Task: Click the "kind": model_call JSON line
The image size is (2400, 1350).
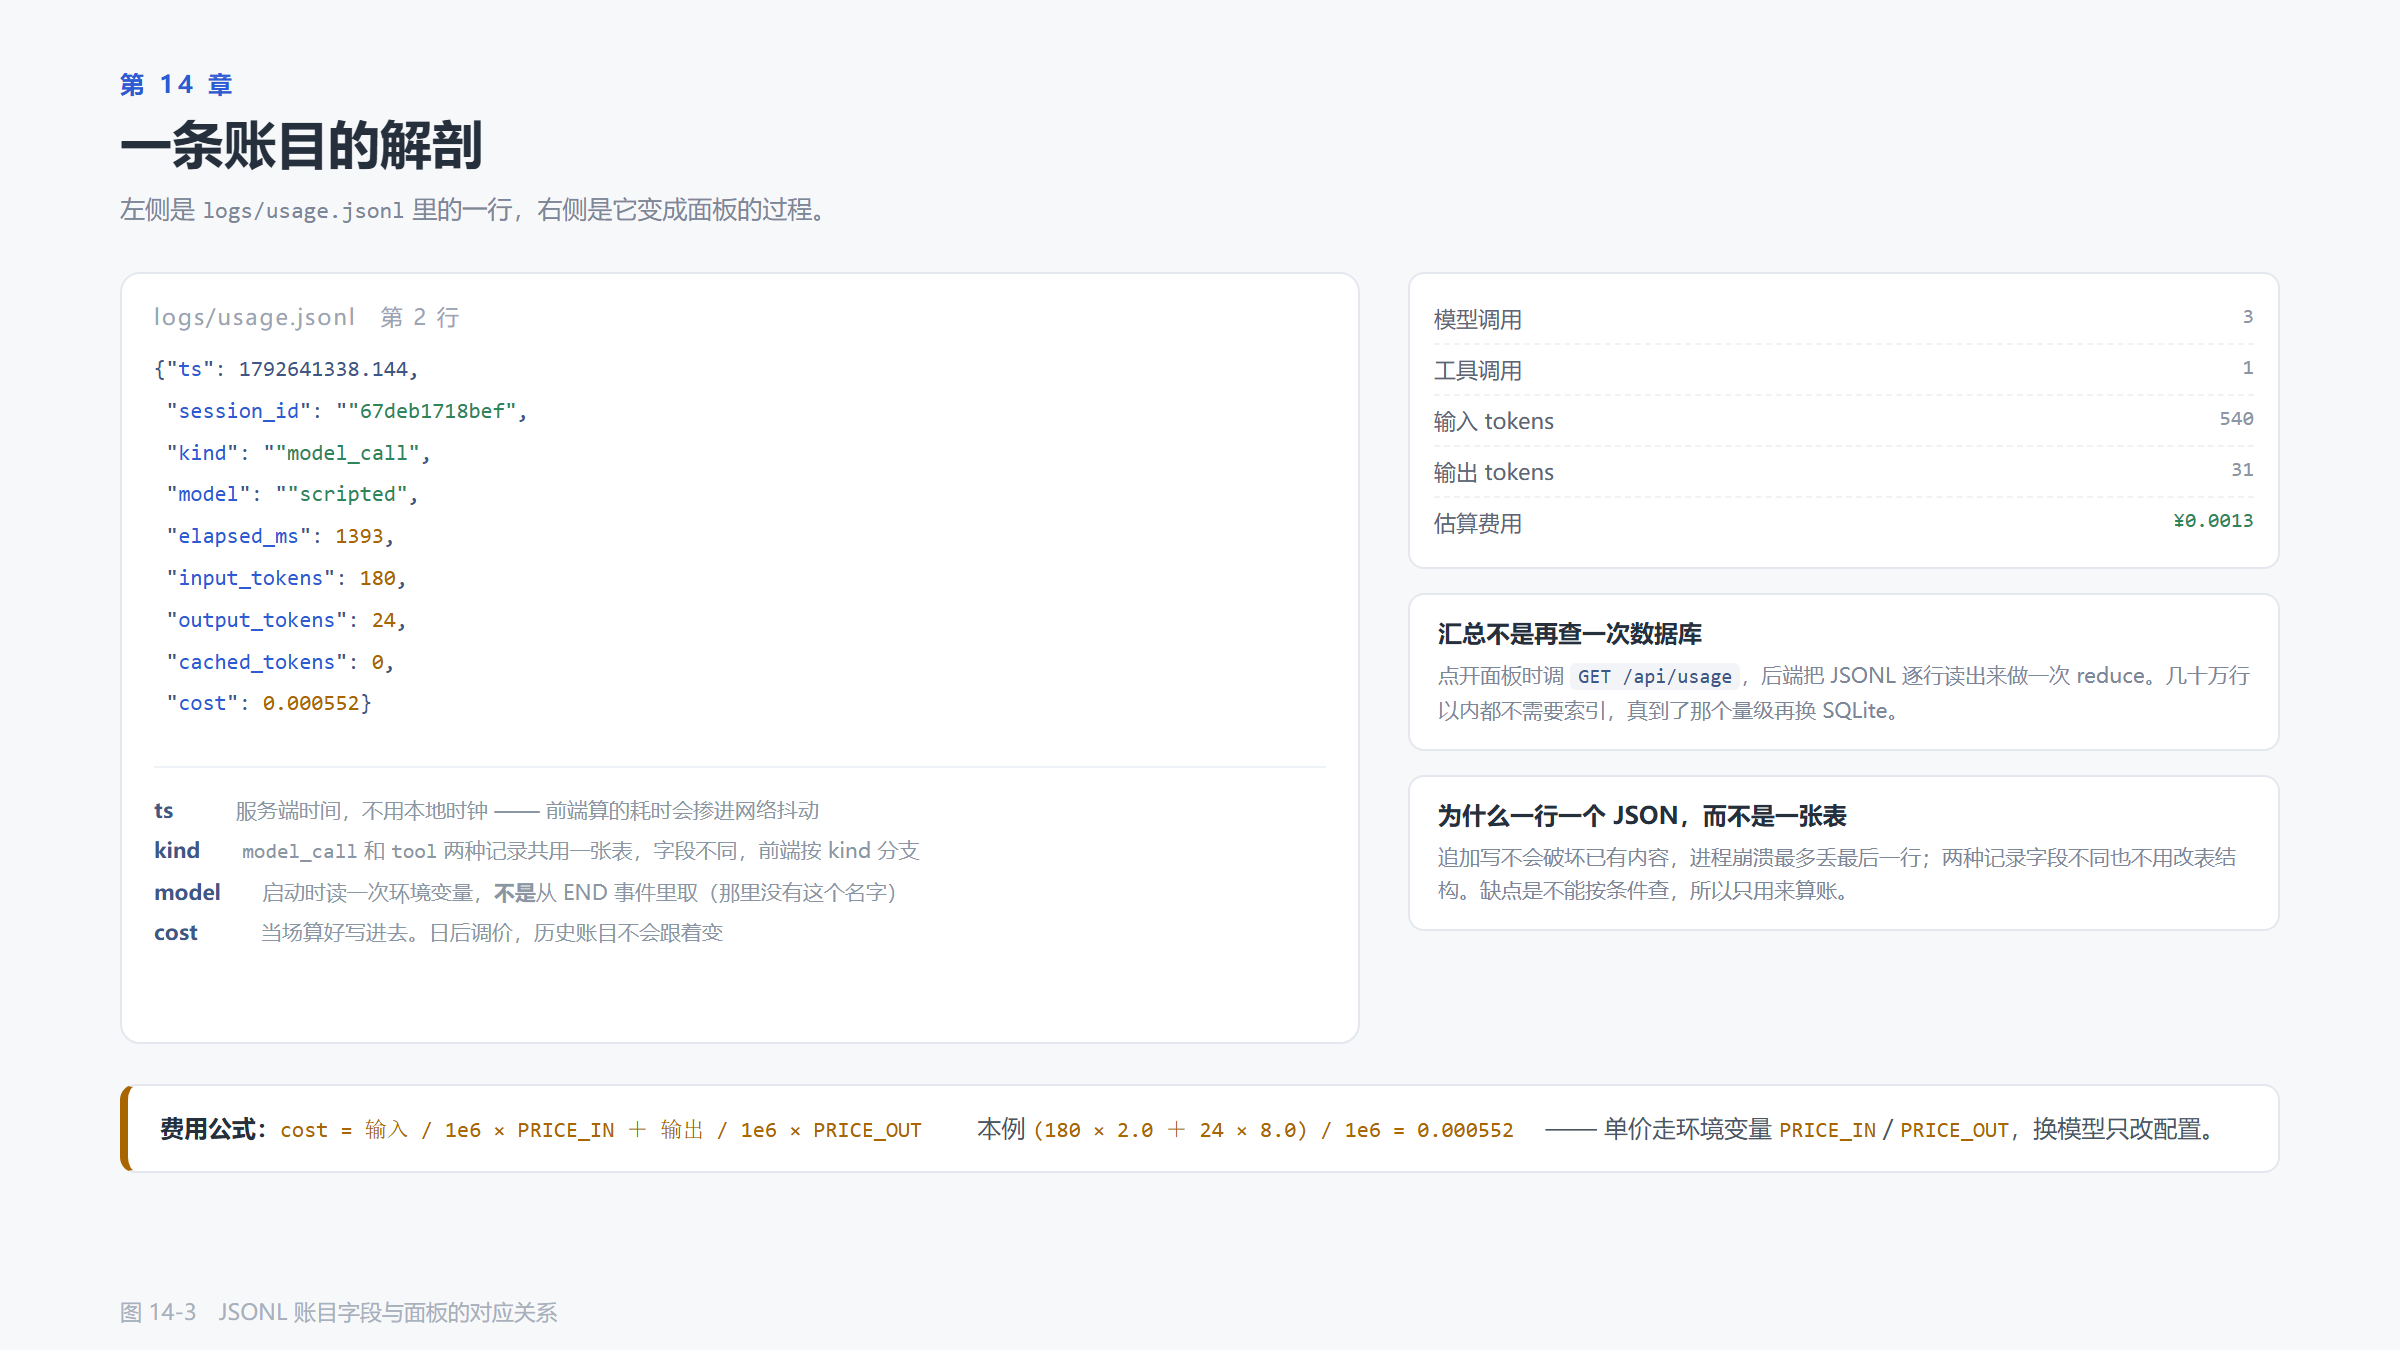Action: tap(298, 453)
